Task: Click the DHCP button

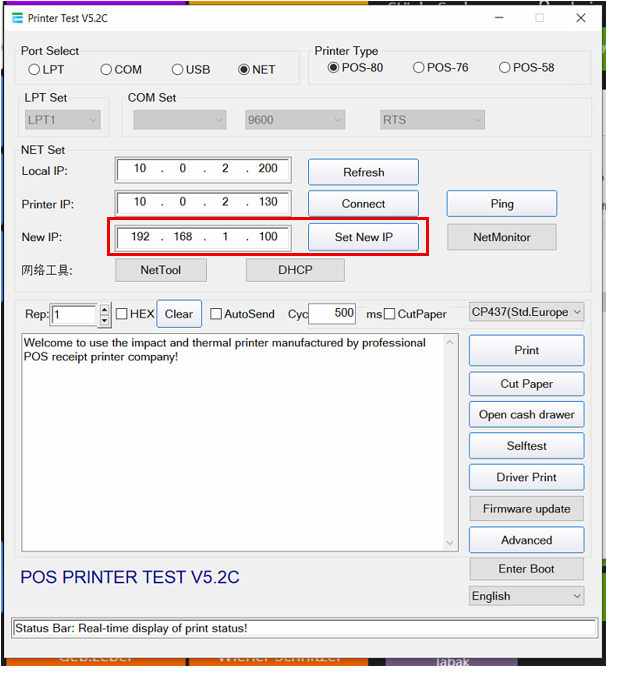Action: (295, 270)
